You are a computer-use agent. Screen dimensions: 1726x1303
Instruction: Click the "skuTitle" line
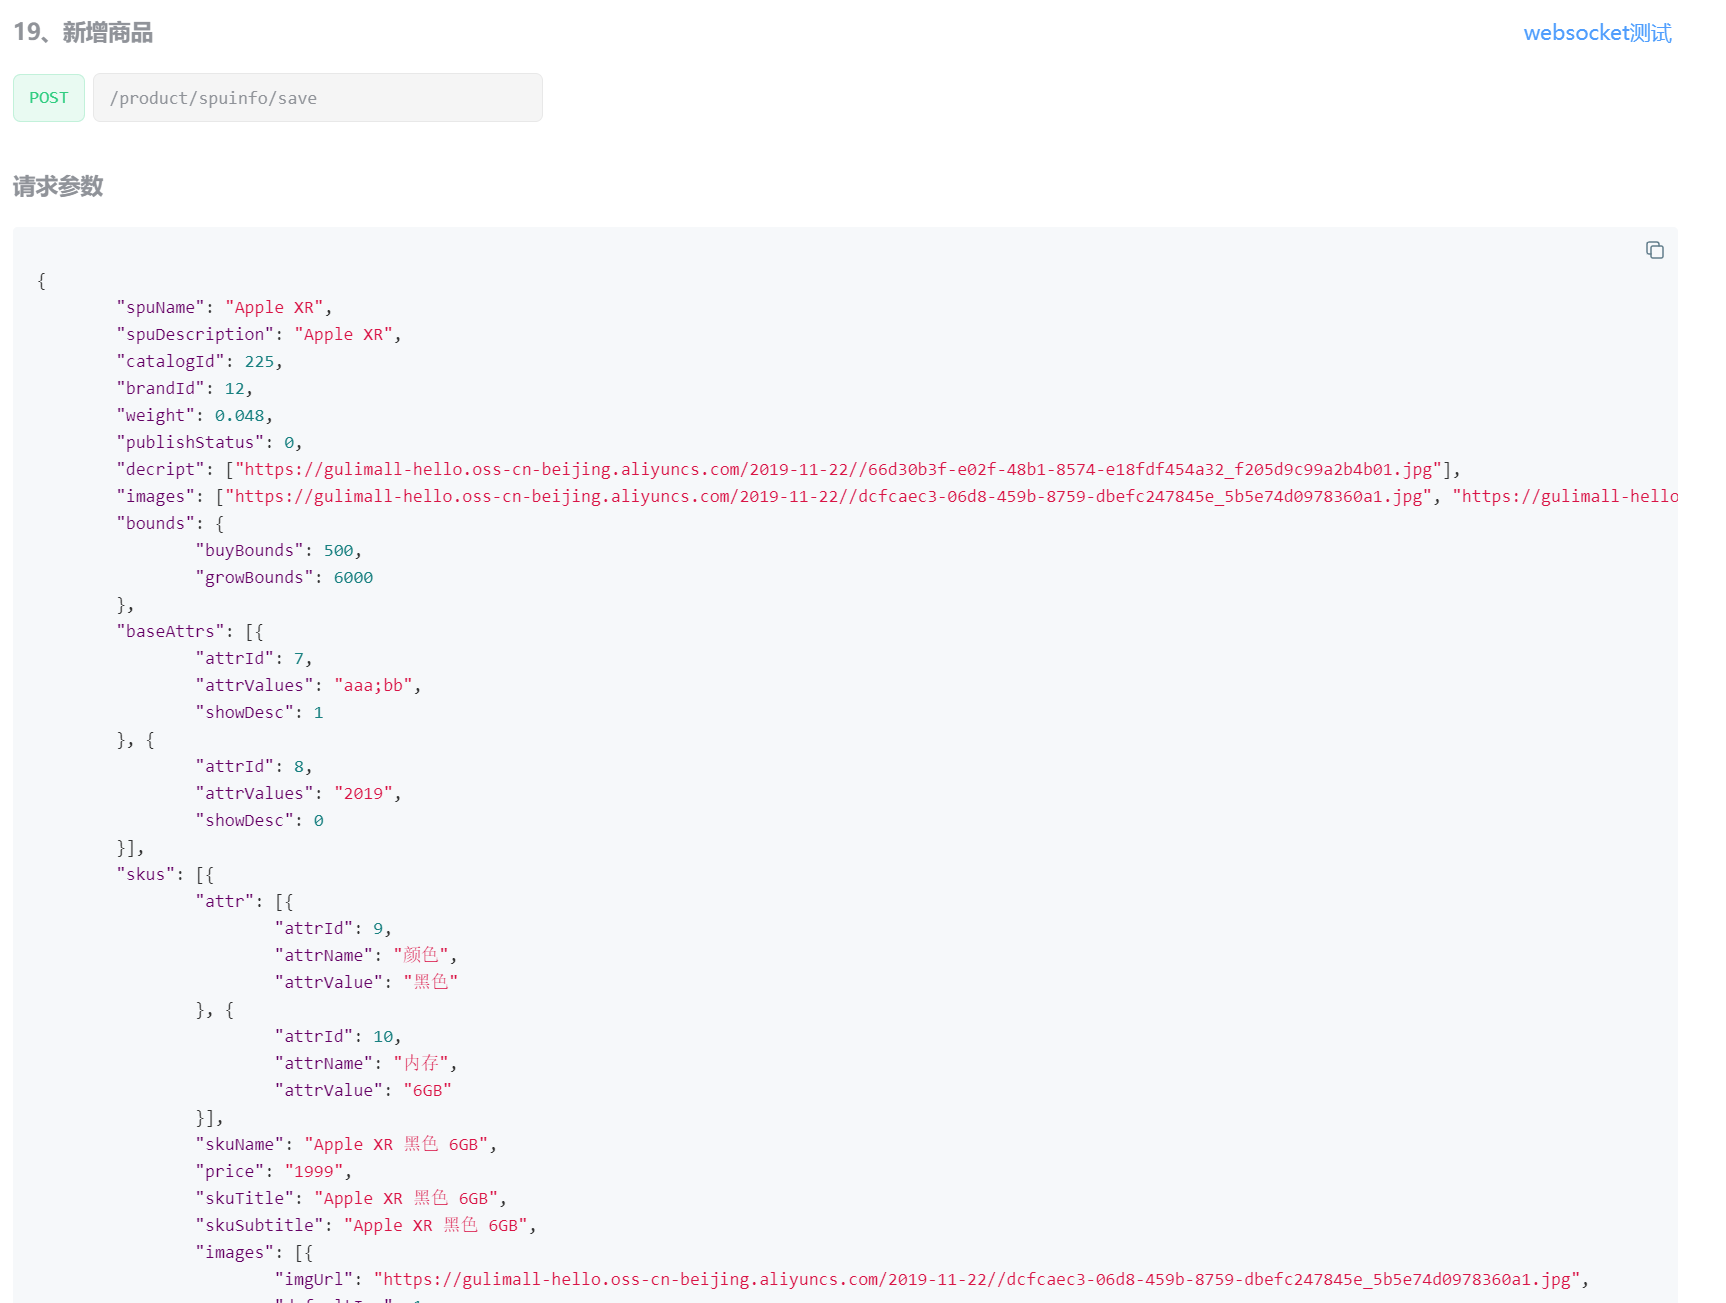coord(351,1199)
